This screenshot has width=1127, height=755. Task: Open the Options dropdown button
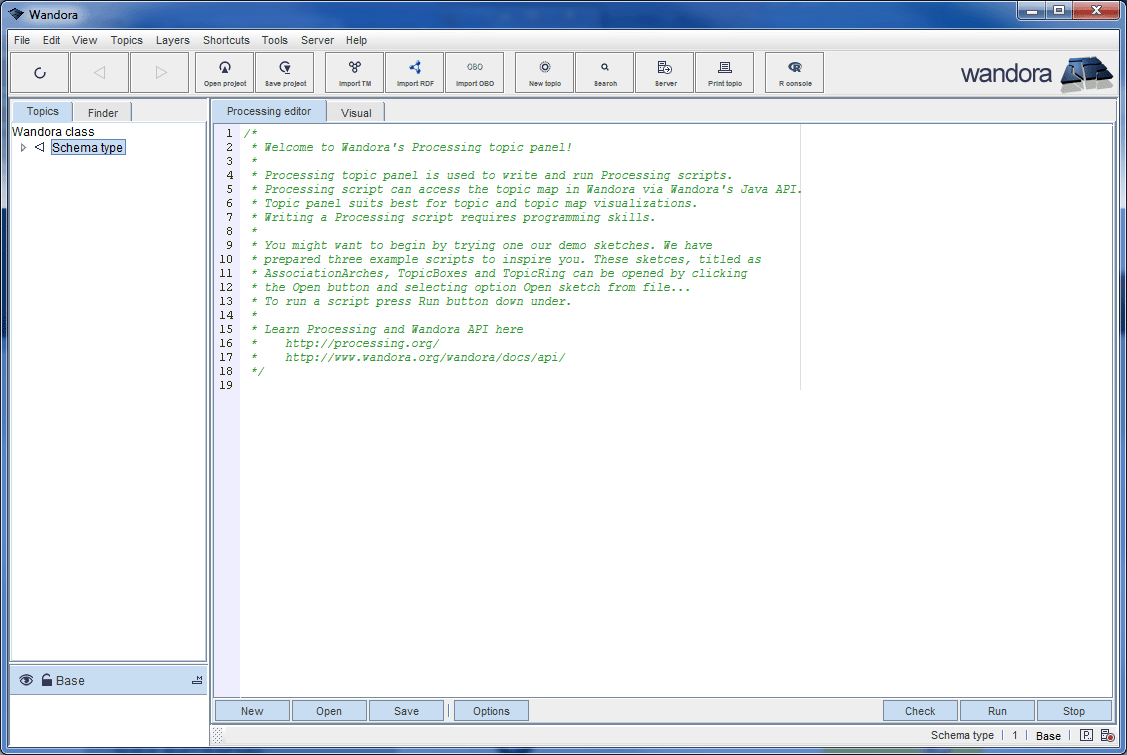coord(491,710)
